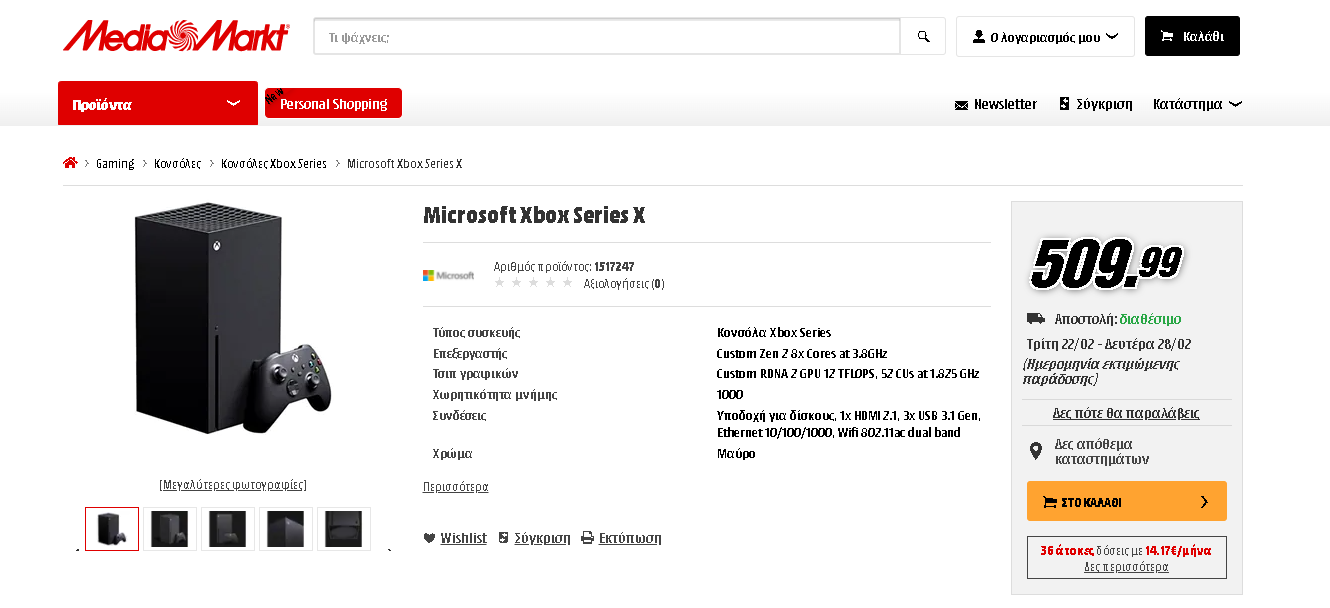Click the Microsoft Xbox Series X breadcrumb

[x=404, y=163]
